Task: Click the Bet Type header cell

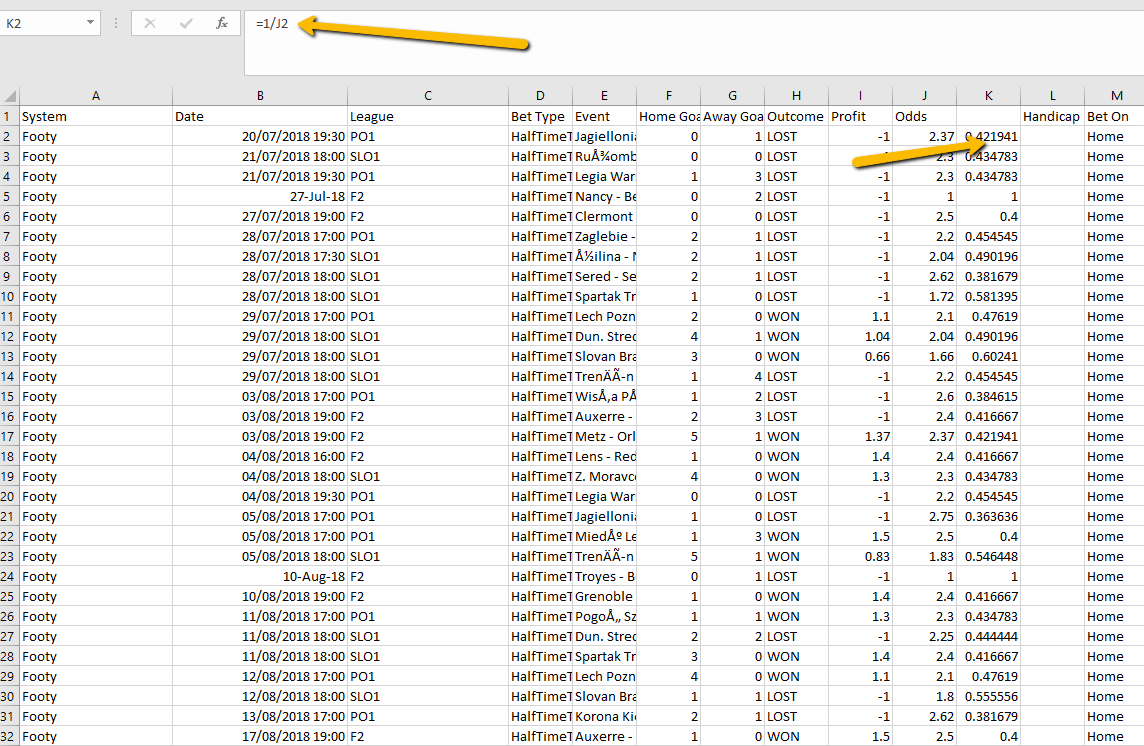Action: 540,116
